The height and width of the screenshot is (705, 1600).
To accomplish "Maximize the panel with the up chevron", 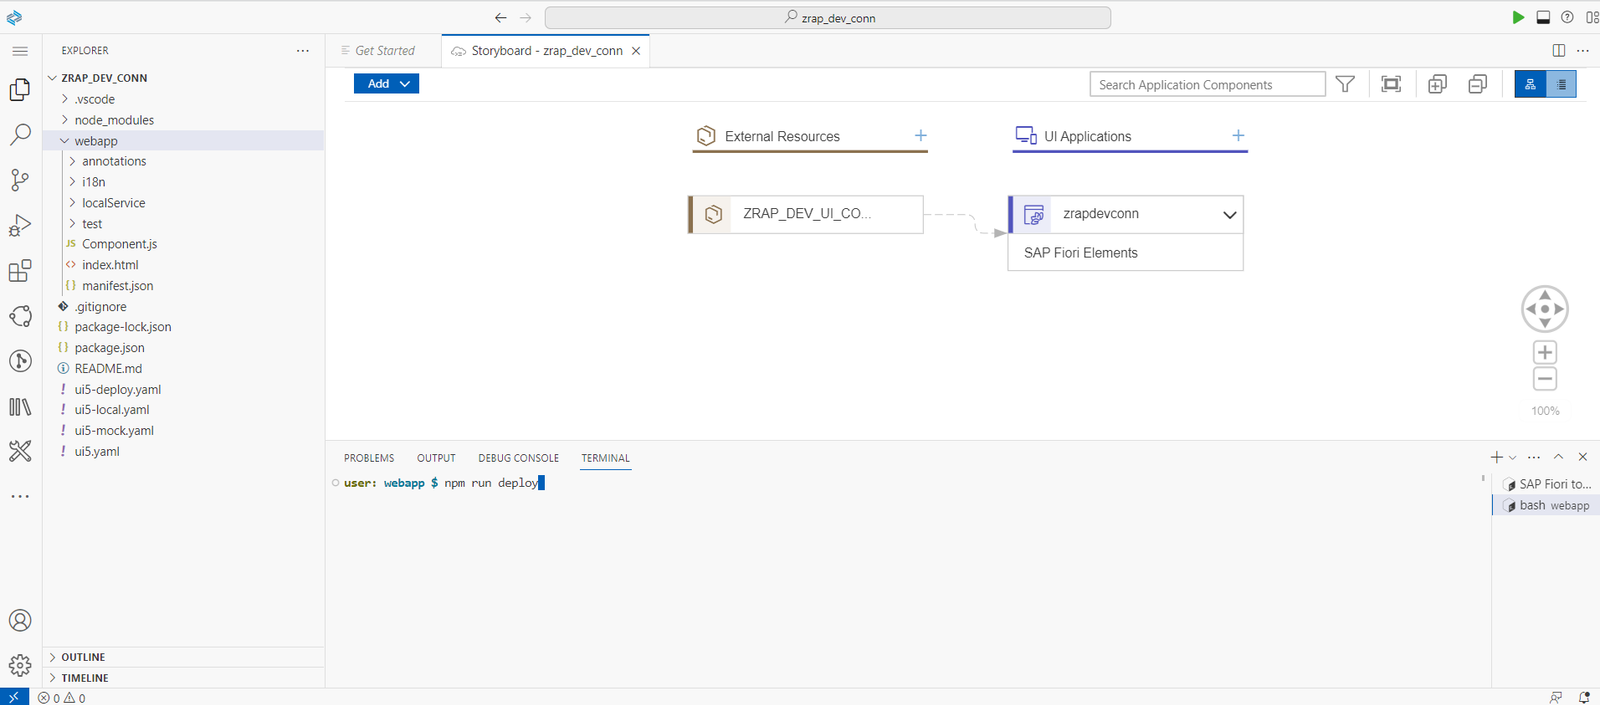I will coord(1558,457).
